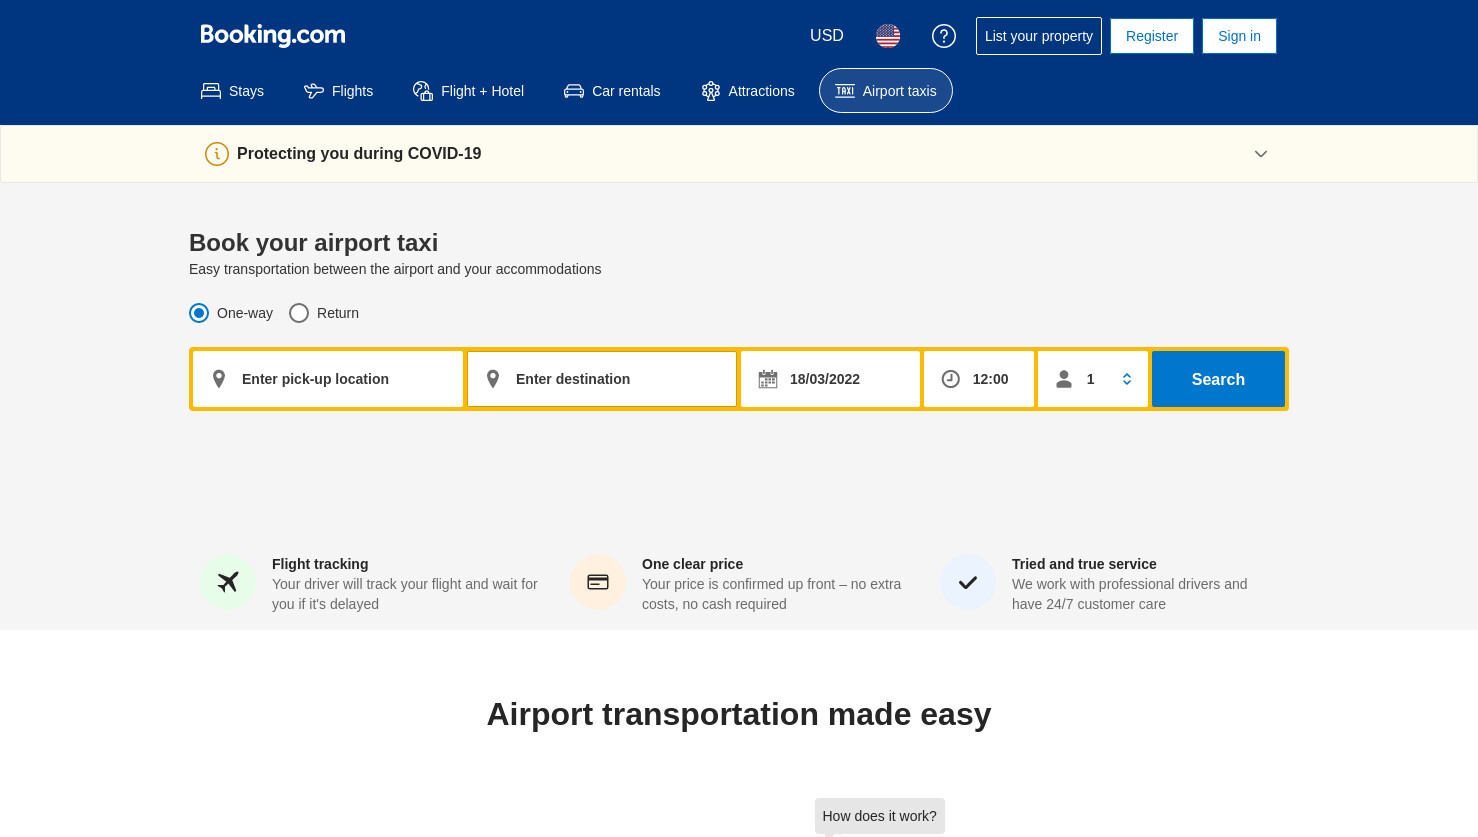Click the One clear price title text
1478x837 pixels.
point(692,564)
